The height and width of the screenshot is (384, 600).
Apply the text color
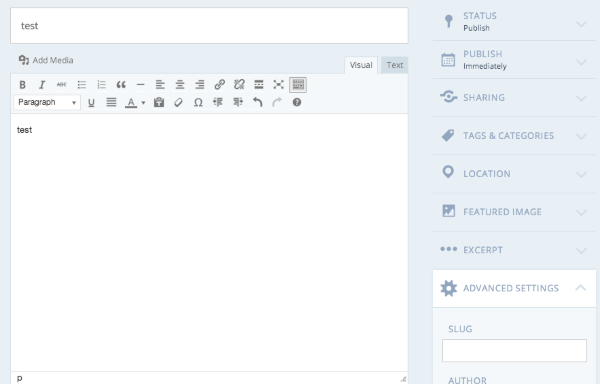coord(131,103)
